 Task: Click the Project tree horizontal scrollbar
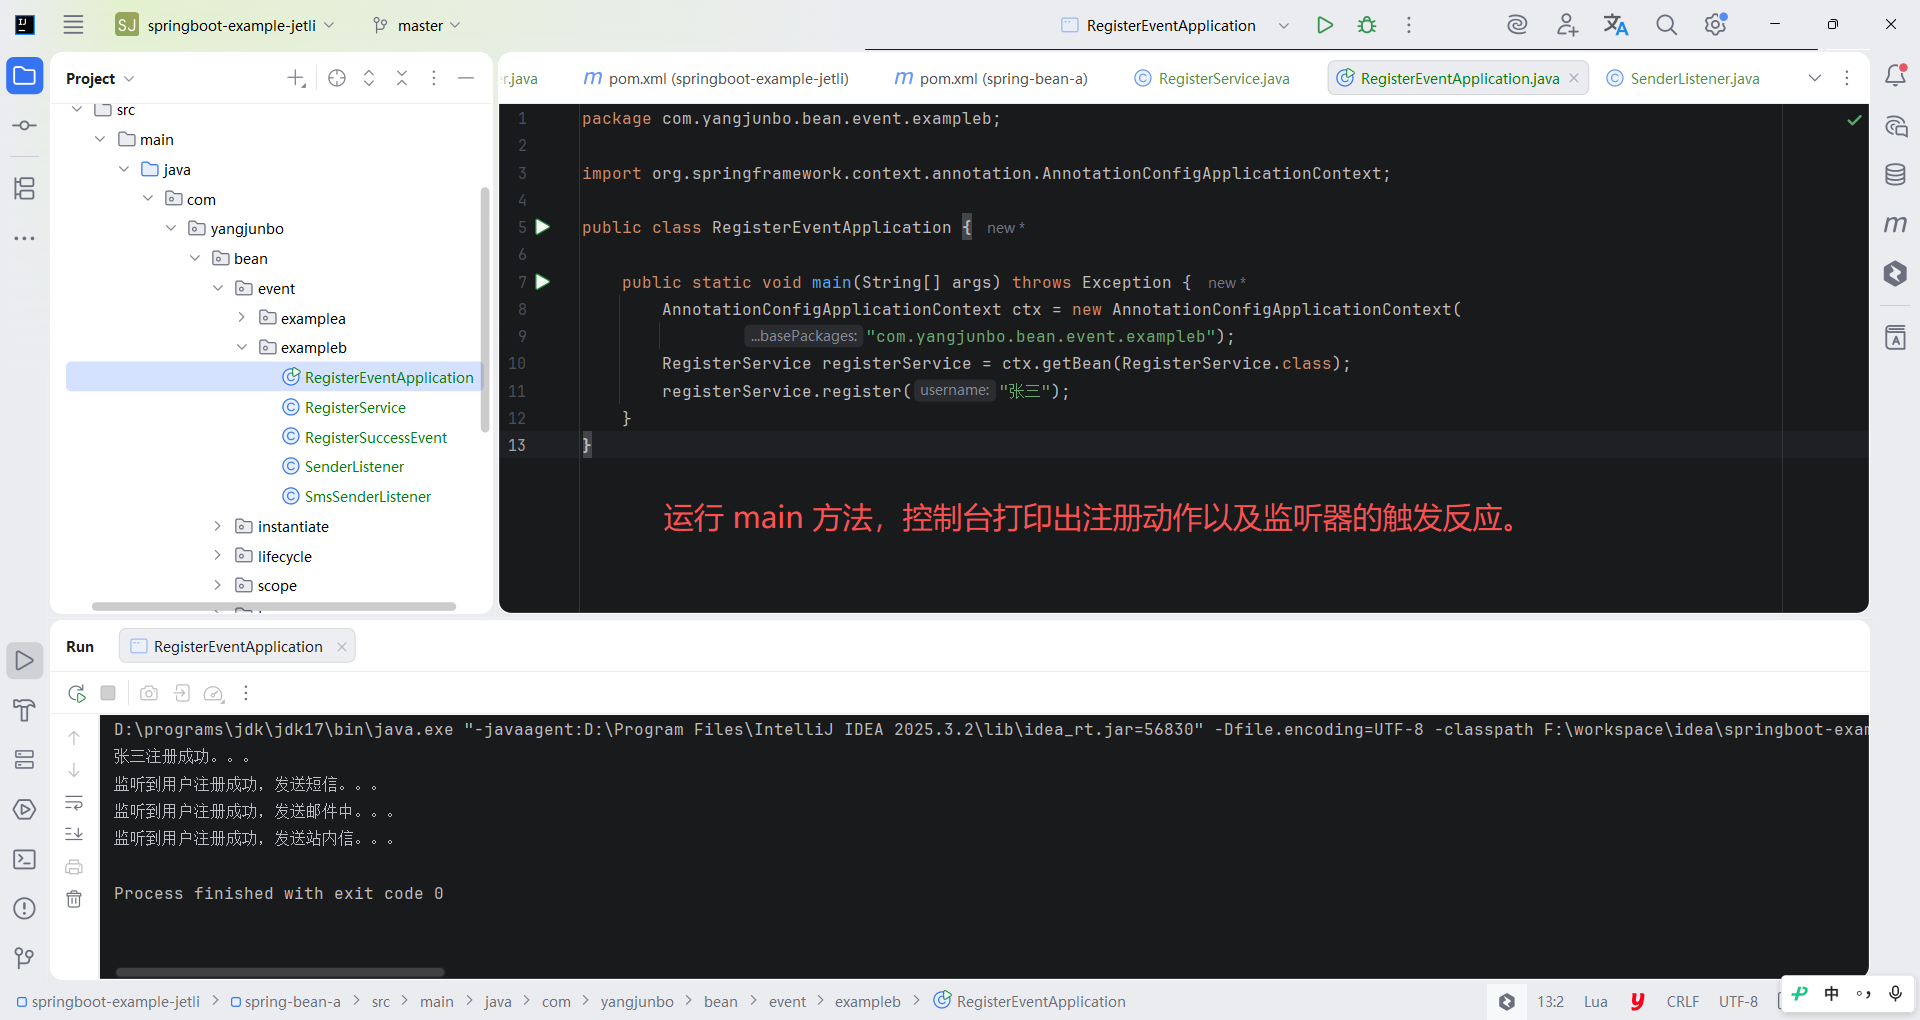coord(274,606)
